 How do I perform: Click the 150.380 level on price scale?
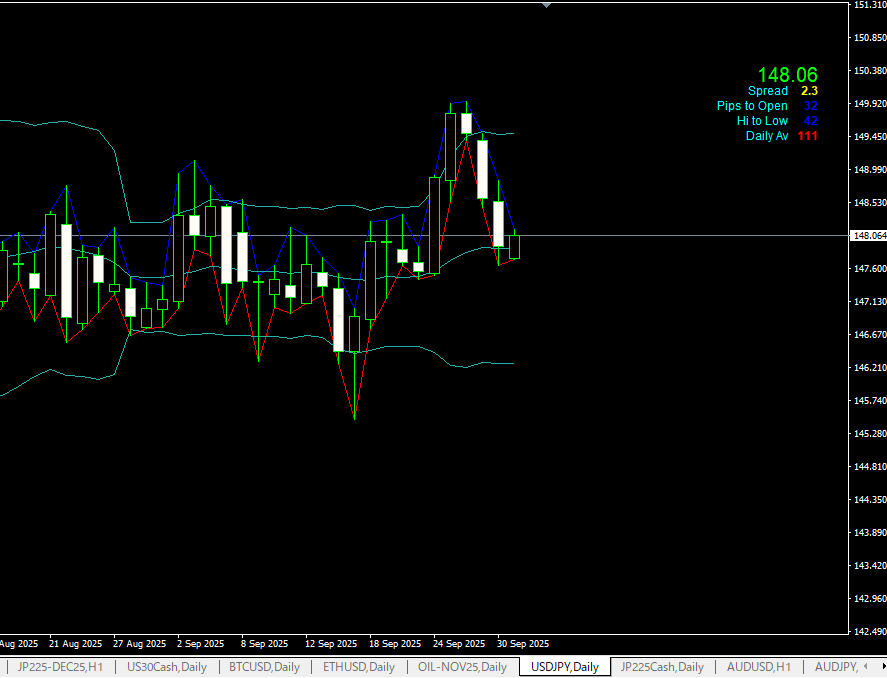click(866, 71)
